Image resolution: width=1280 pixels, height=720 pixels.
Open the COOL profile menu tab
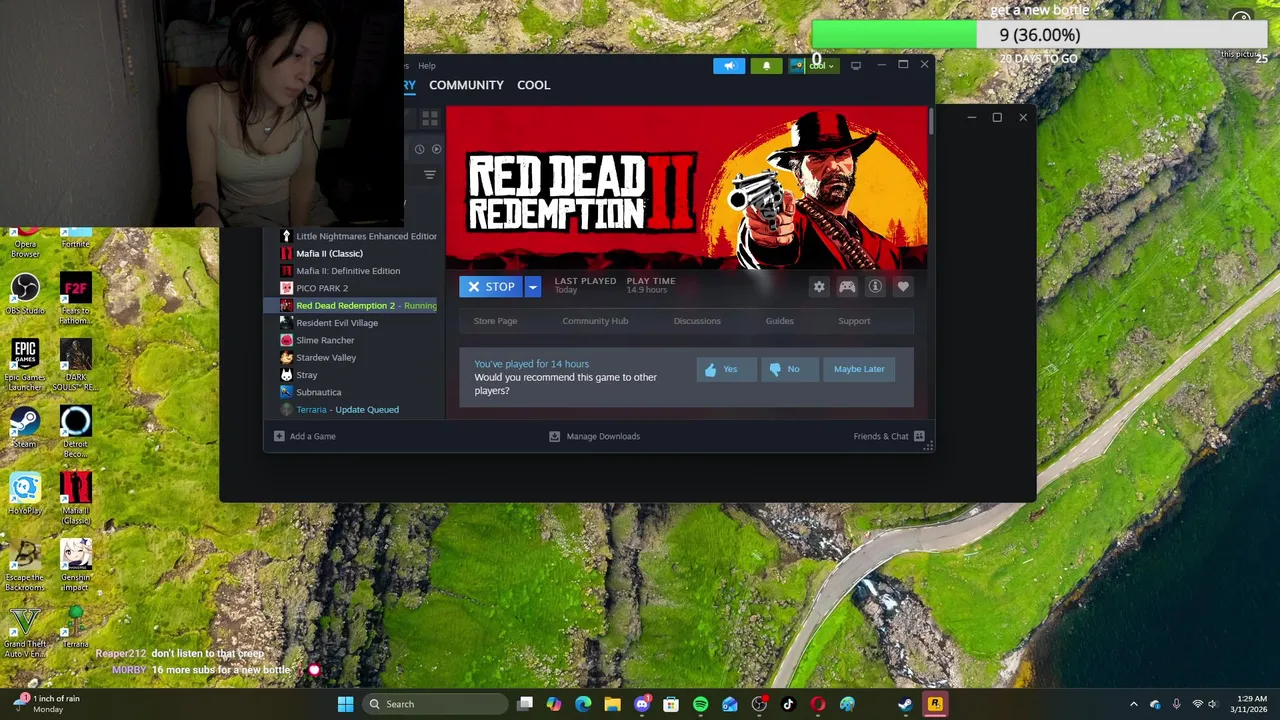coord(533,85)
